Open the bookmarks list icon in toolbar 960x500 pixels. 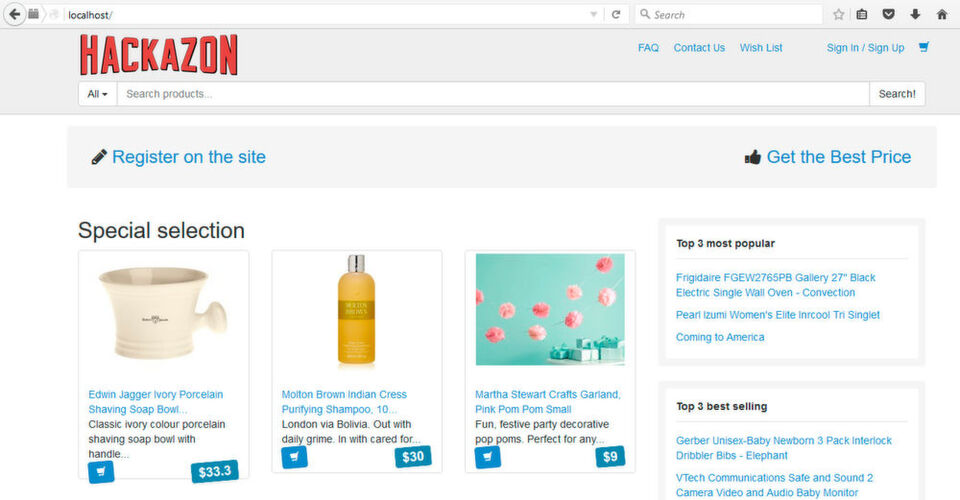pos(862,15)
